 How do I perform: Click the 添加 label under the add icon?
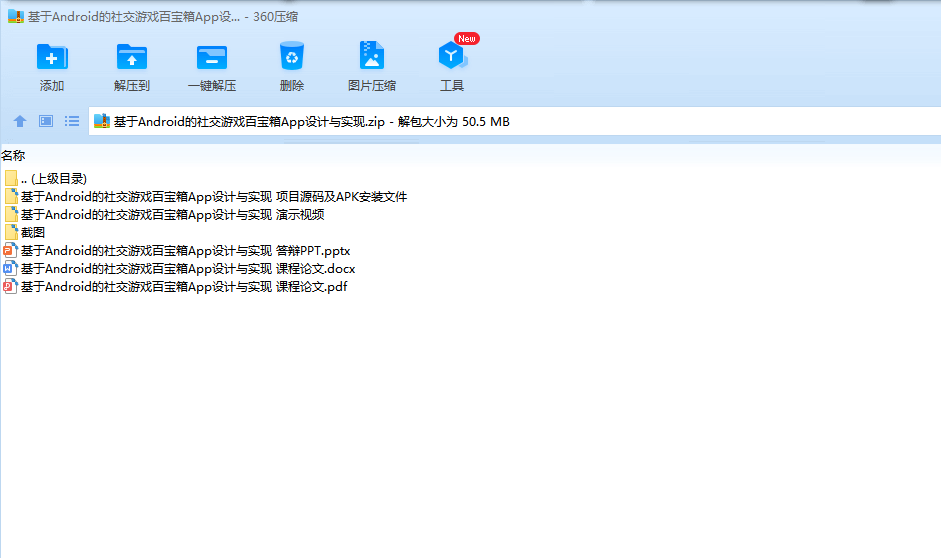52,86
